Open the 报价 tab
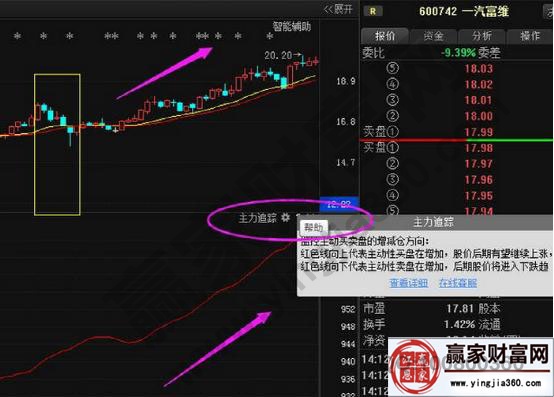This screenshot has width=554, height=397. 385,36
